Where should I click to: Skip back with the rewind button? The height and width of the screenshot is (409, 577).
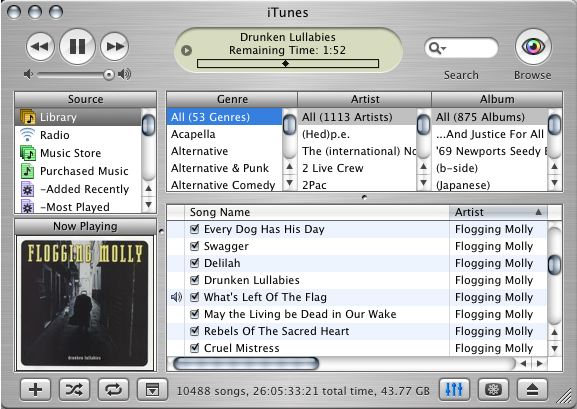click(40, 47)
